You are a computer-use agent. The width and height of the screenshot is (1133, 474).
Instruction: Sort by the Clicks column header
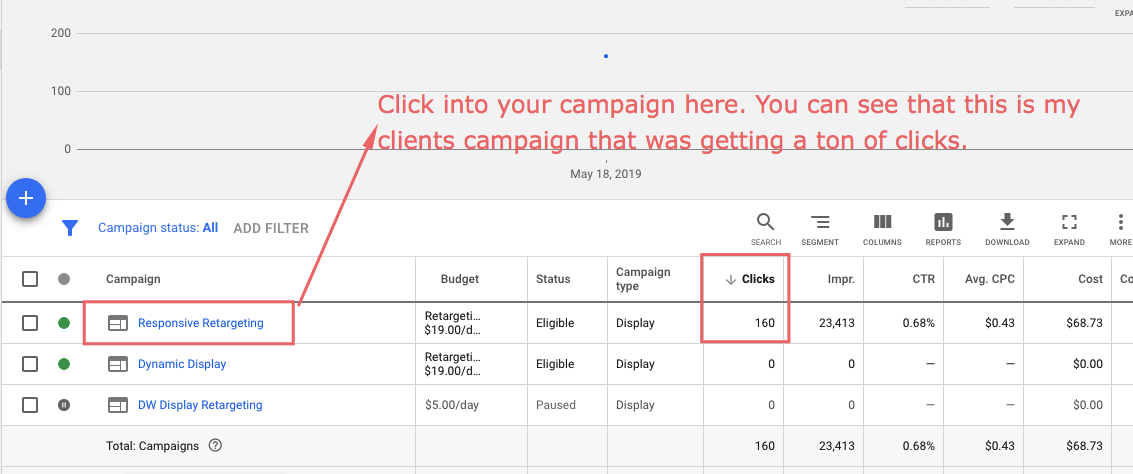(750, 279)
